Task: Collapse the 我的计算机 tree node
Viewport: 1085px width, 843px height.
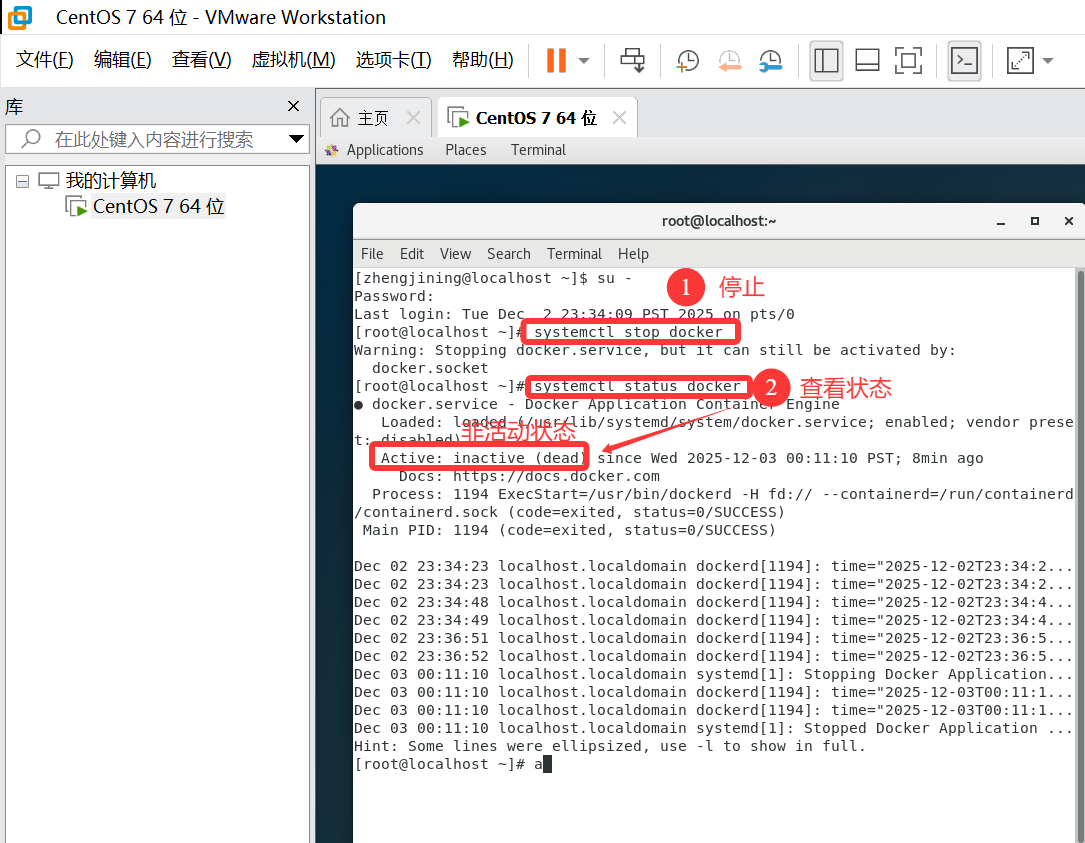Action: click(22, 180)
